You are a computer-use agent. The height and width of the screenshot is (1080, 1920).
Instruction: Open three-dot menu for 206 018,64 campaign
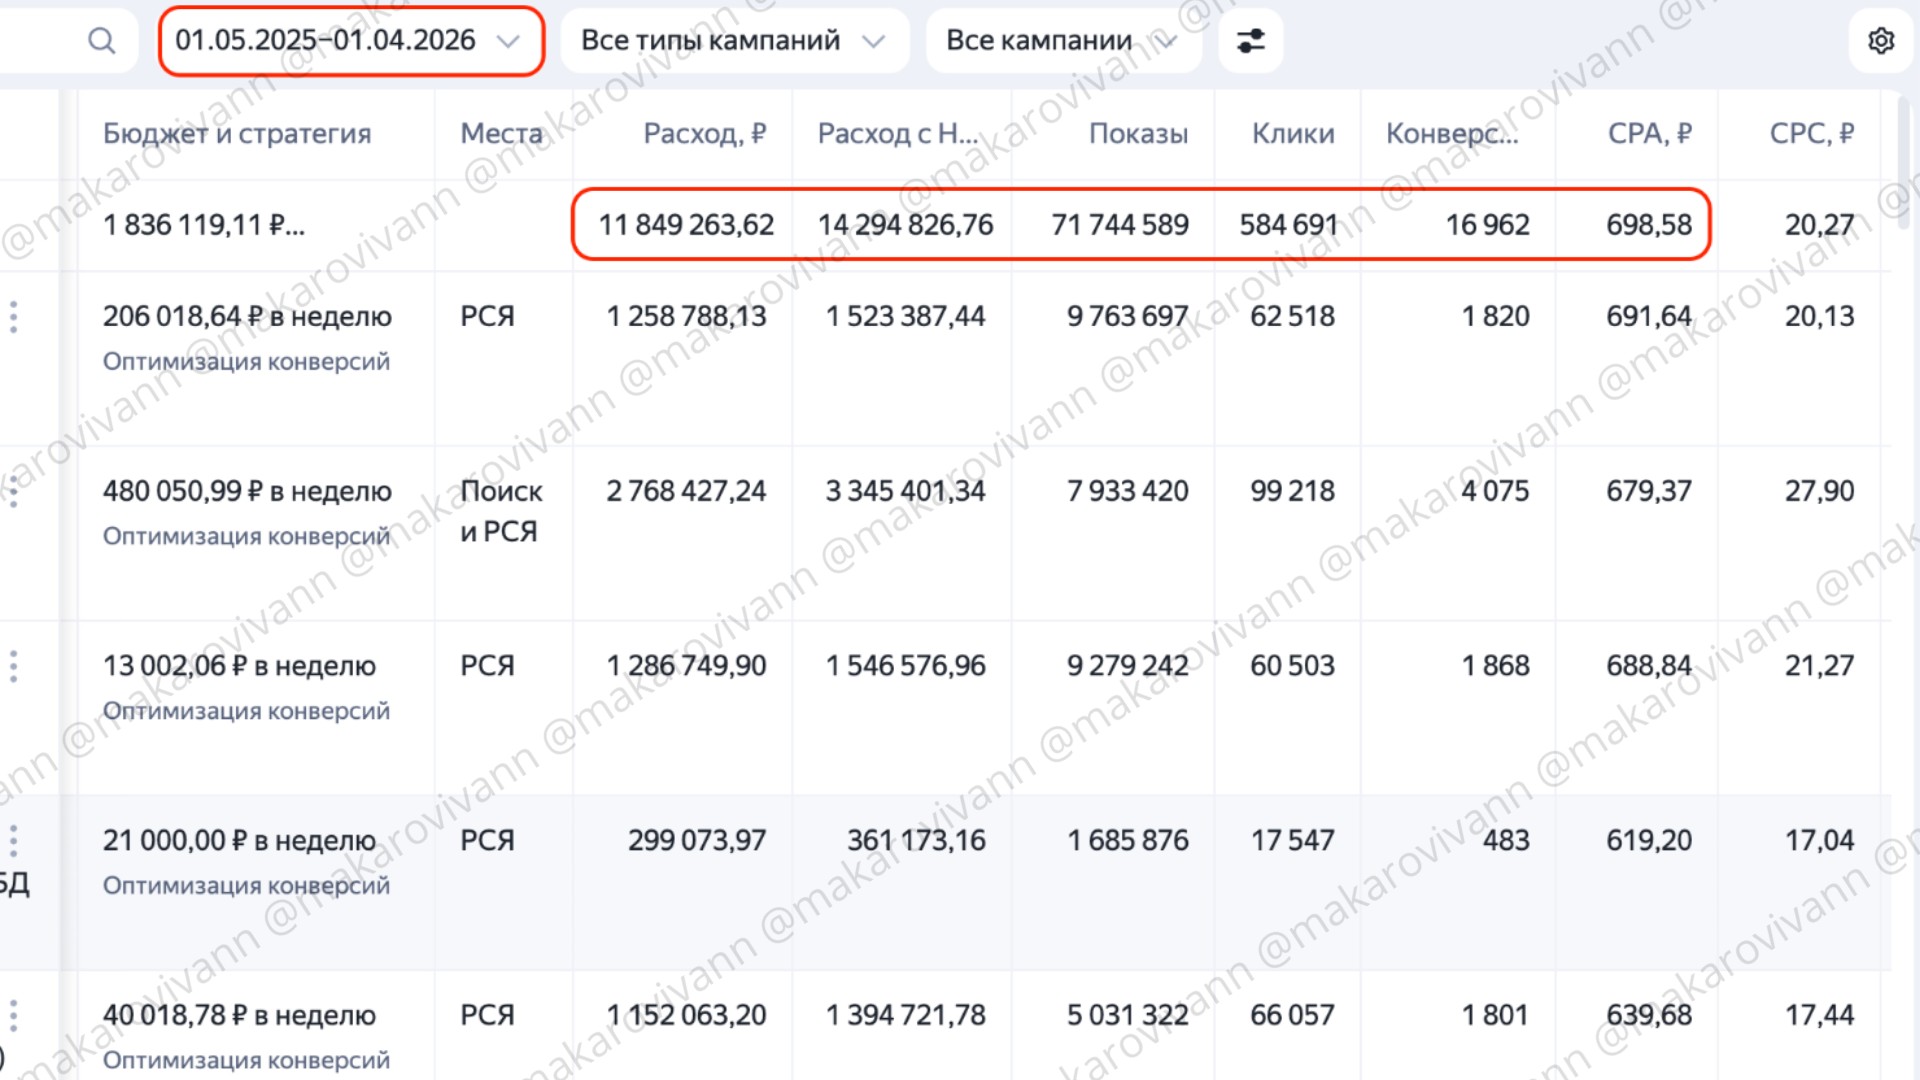(x=14, y=317)
